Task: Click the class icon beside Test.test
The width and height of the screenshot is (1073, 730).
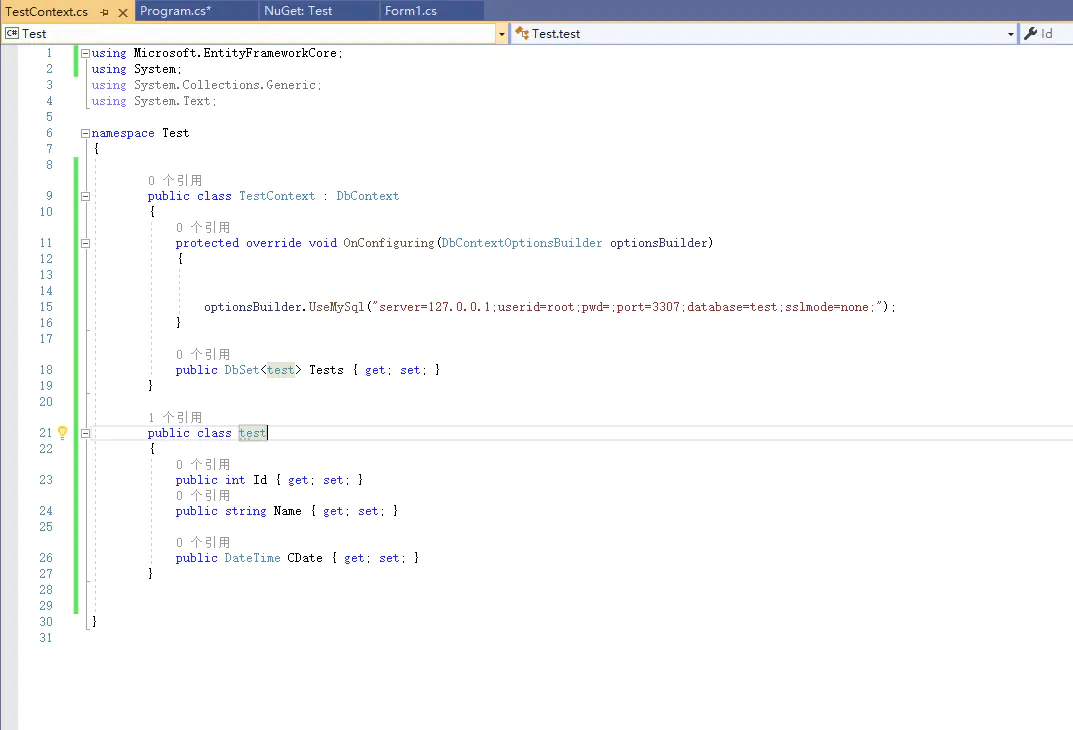Action: click(522, 34)
